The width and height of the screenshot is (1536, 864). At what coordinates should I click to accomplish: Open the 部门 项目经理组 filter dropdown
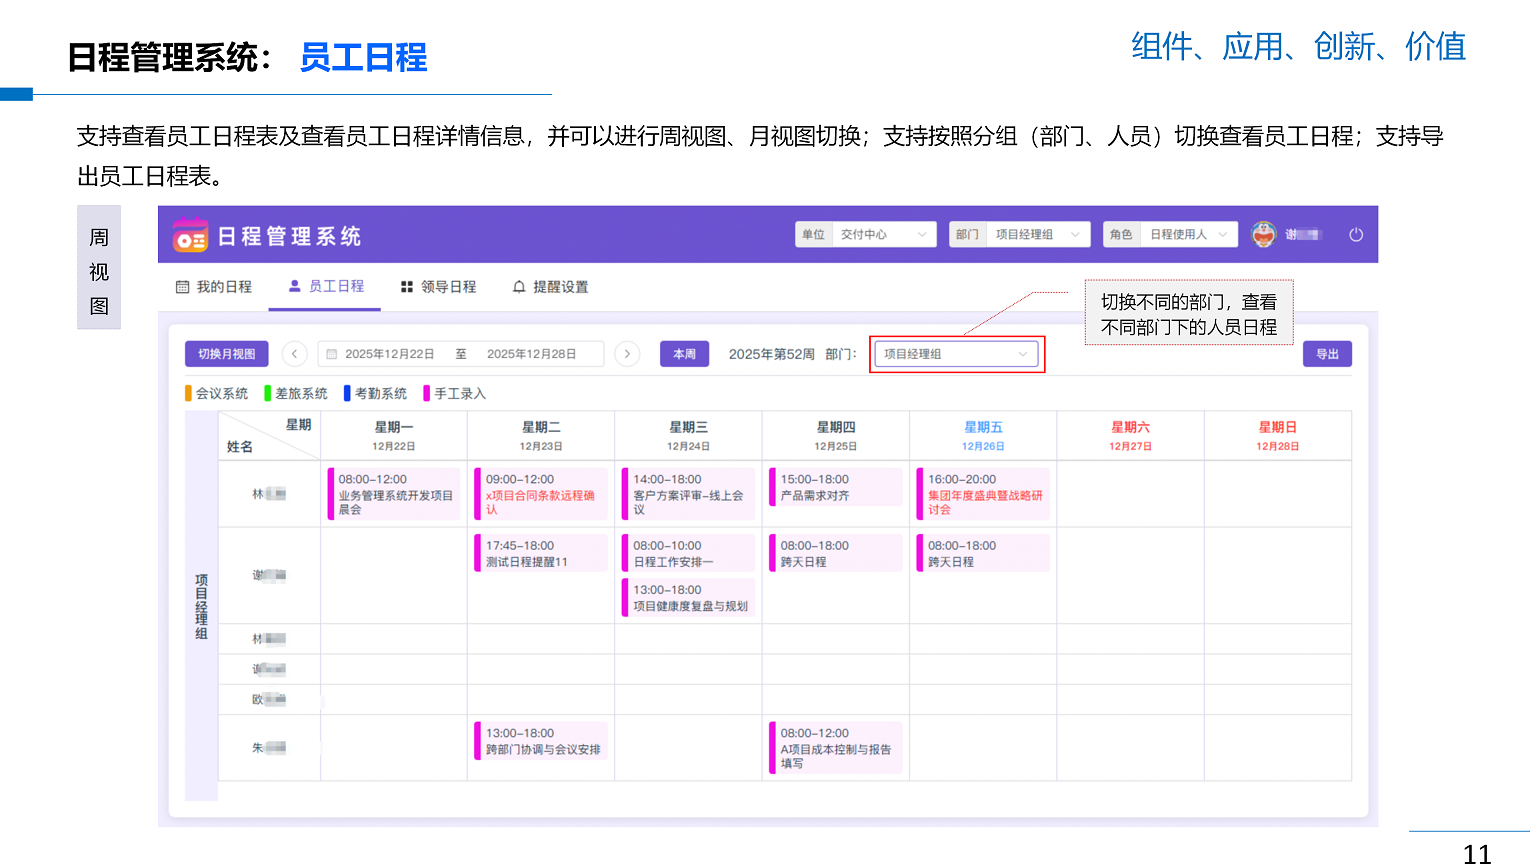coord(956,354)
